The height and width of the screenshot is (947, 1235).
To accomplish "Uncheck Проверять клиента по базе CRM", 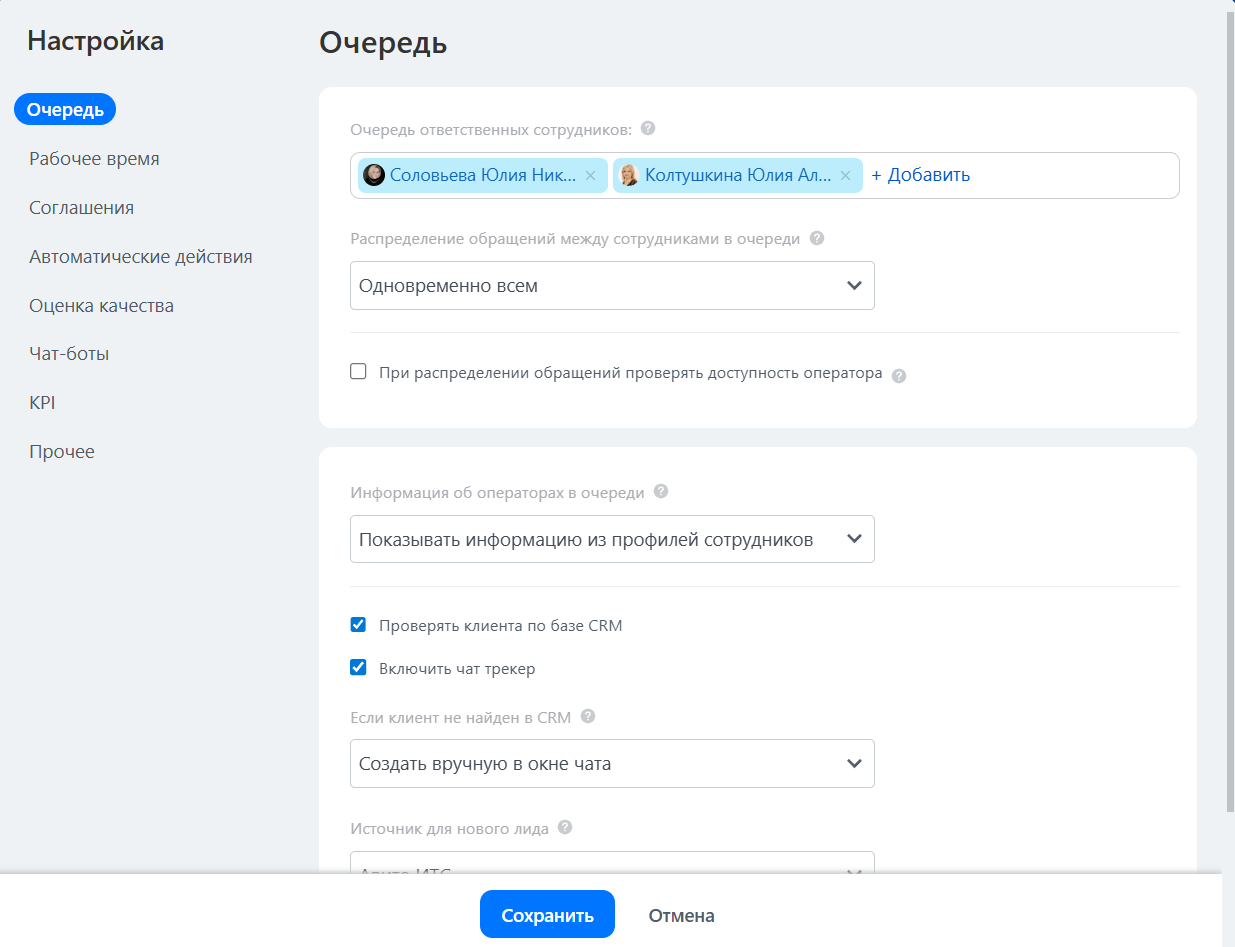I will (x=358, y=625).
